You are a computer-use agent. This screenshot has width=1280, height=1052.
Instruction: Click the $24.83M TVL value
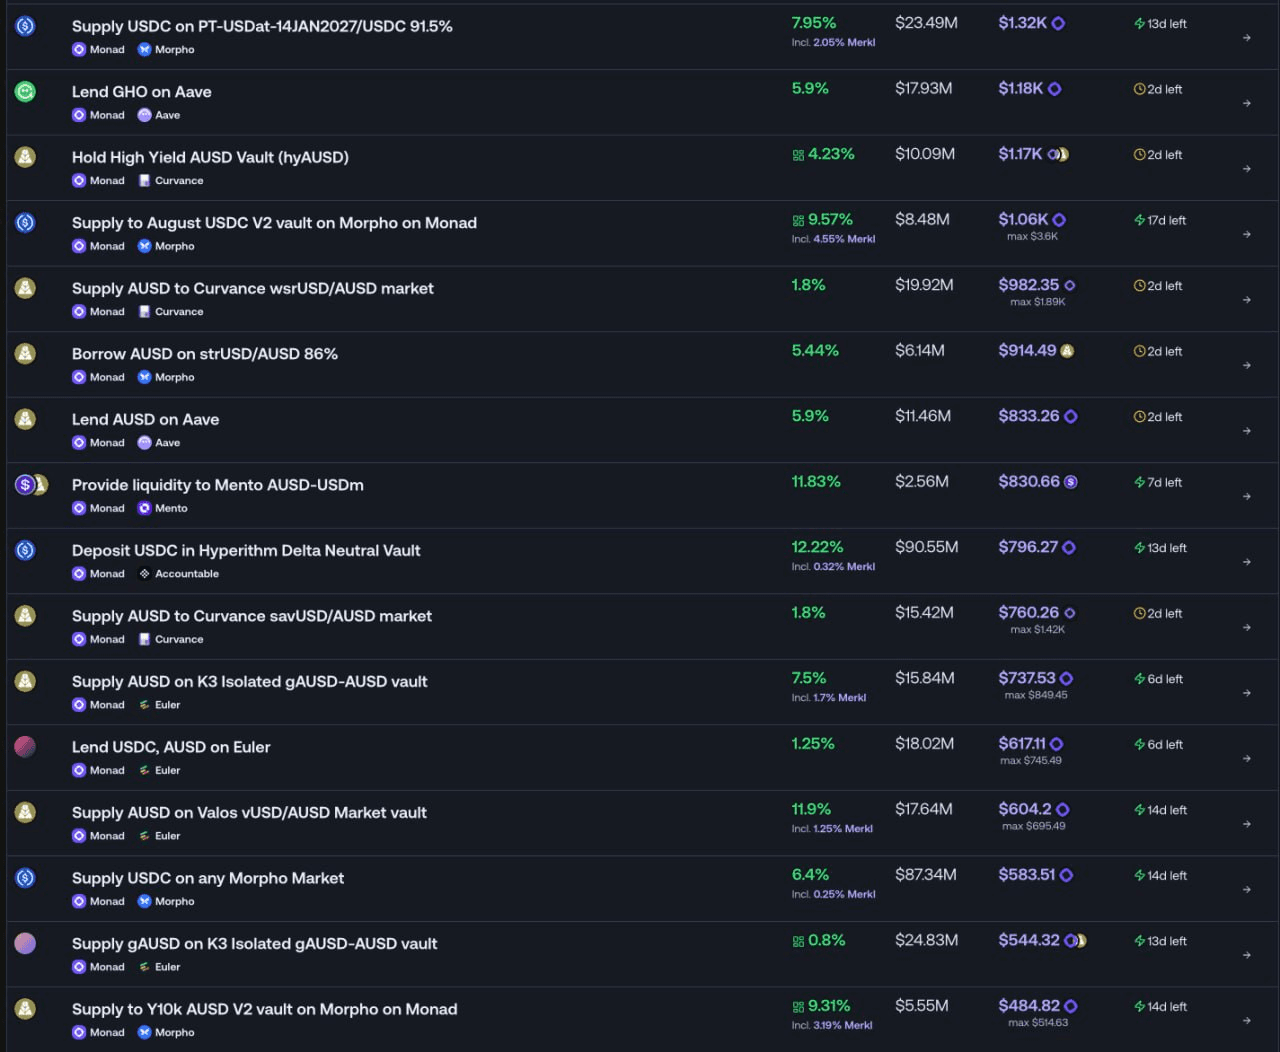click(x=927, y=940)
